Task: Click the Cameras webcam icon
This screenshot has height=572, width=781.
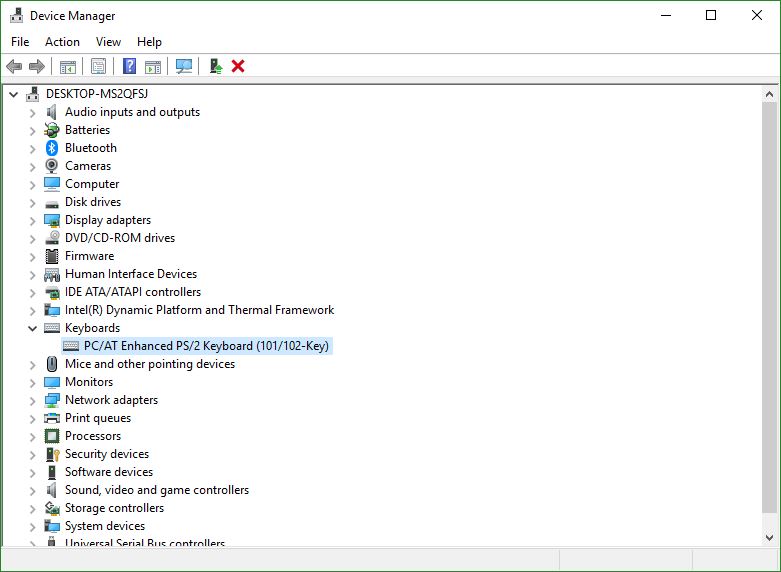Action: (x=52, y=166)
